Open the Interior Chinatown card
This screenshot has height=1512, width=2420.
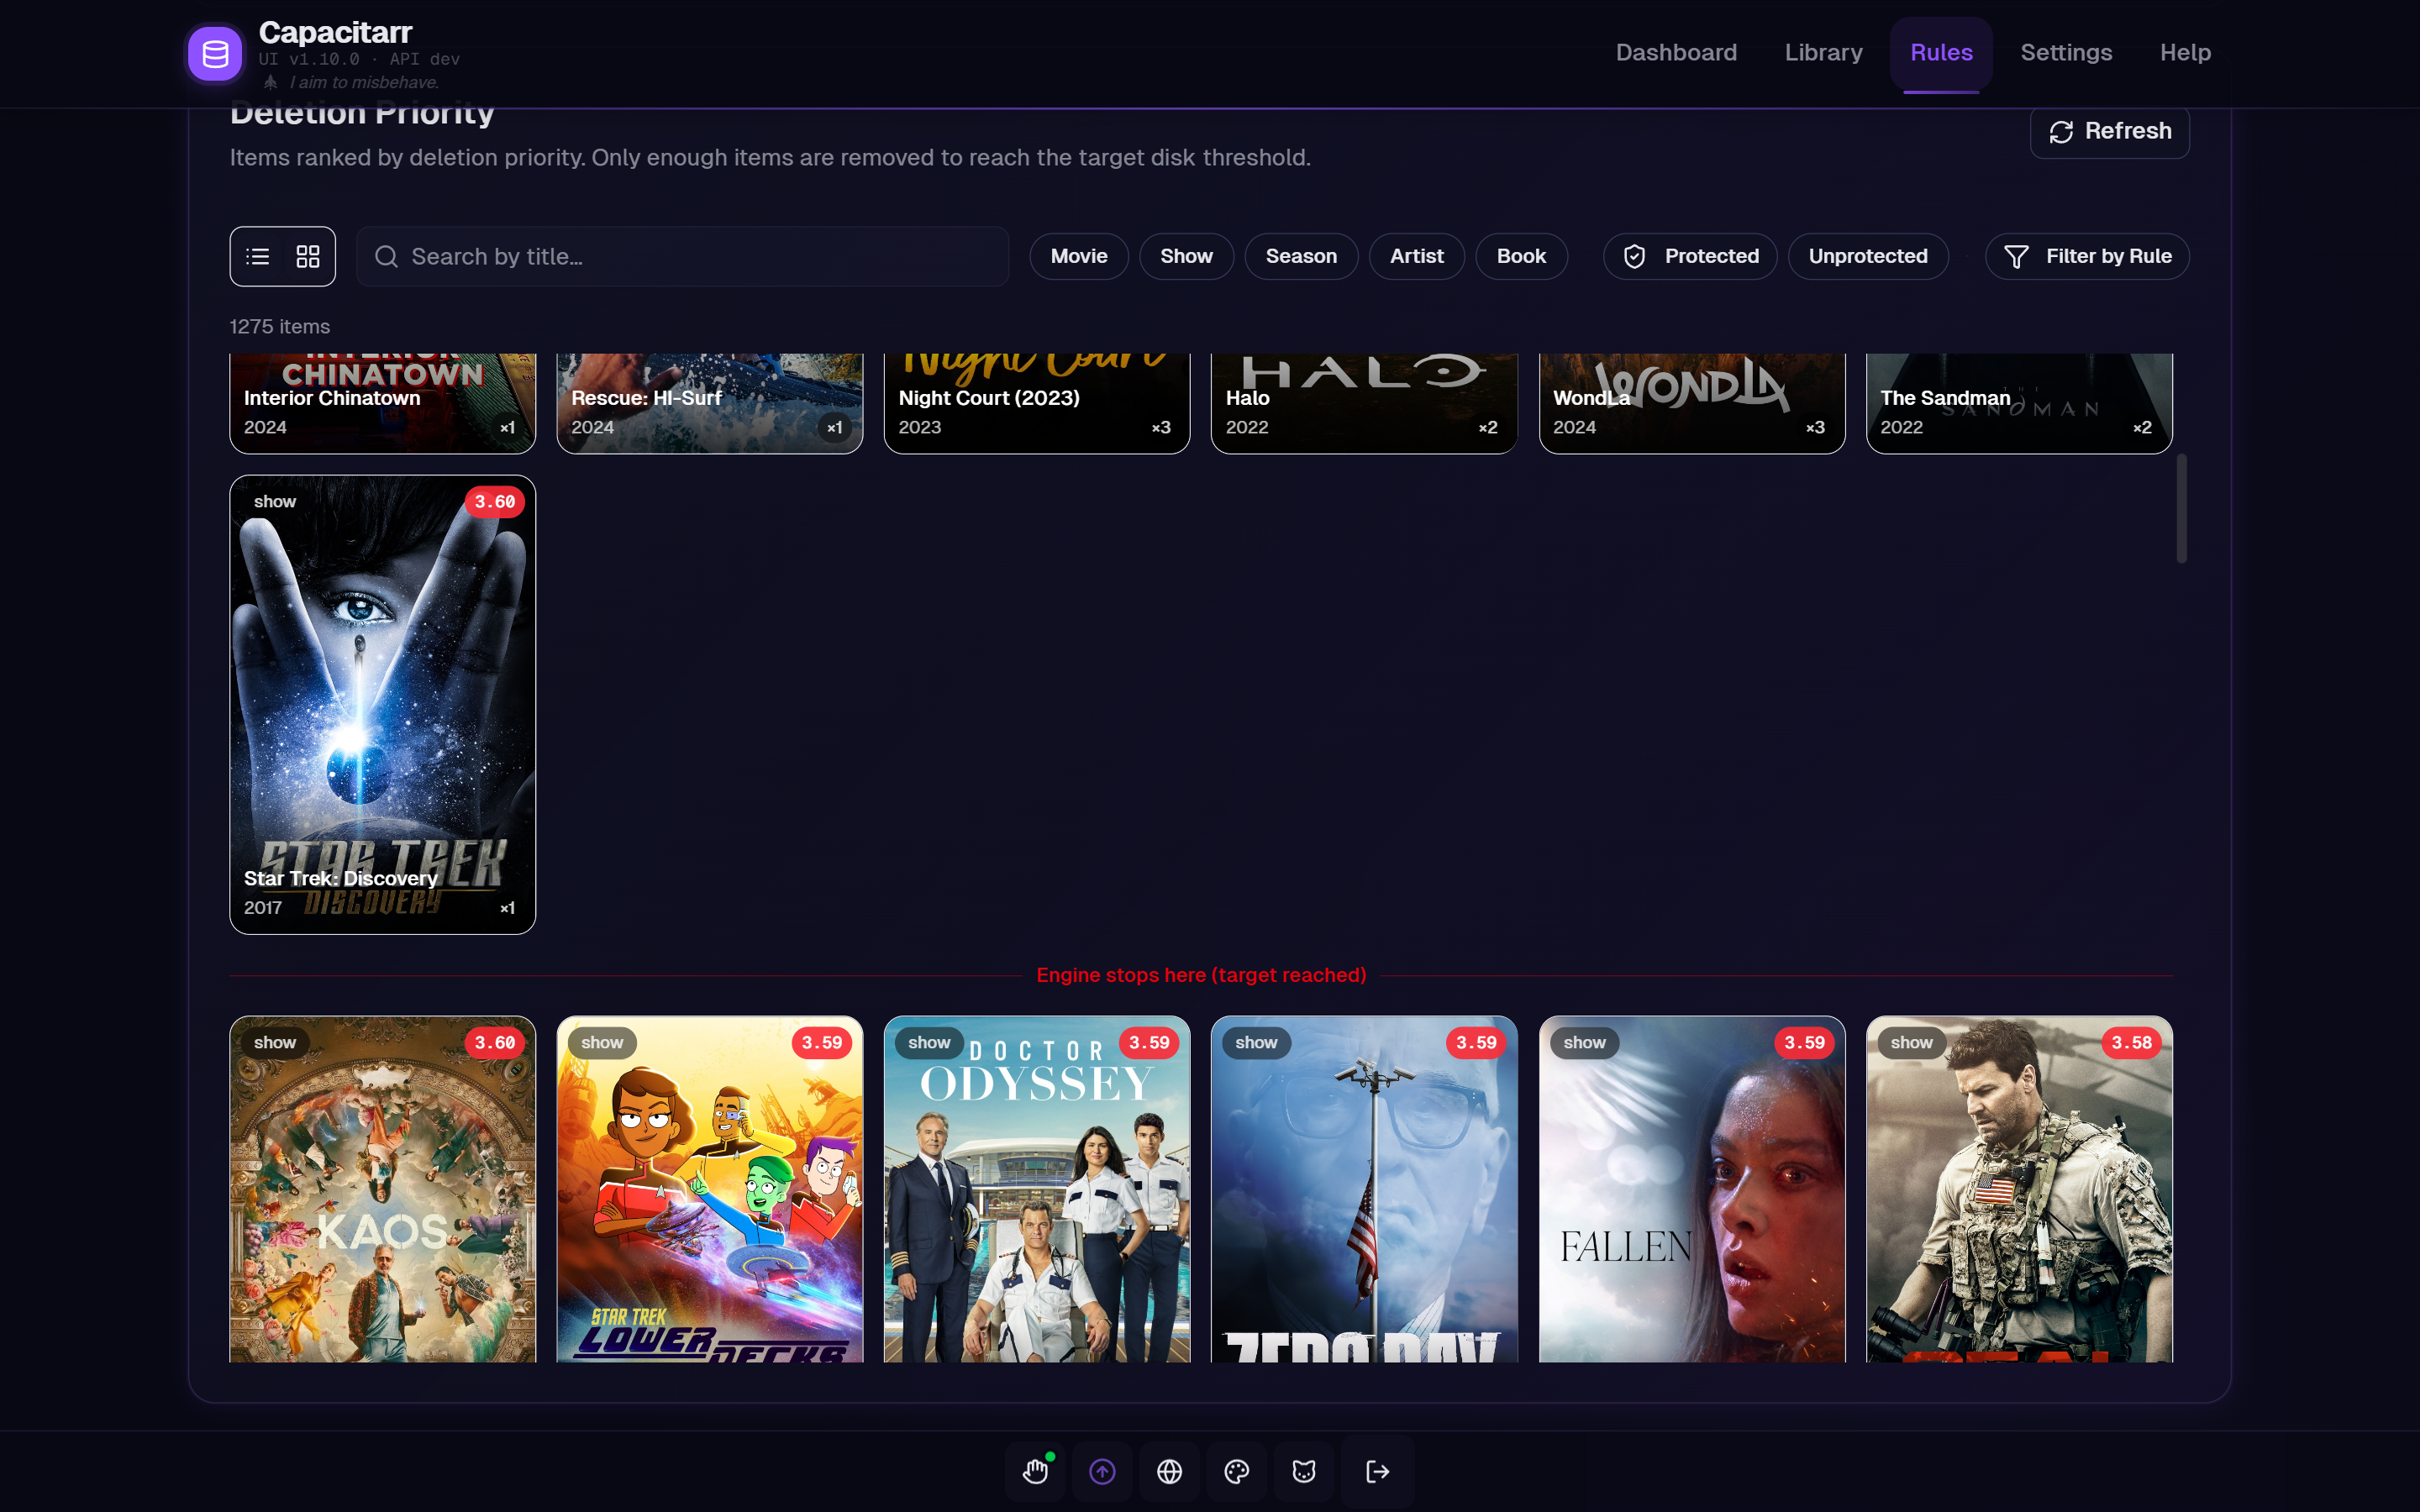pos(382,403)
